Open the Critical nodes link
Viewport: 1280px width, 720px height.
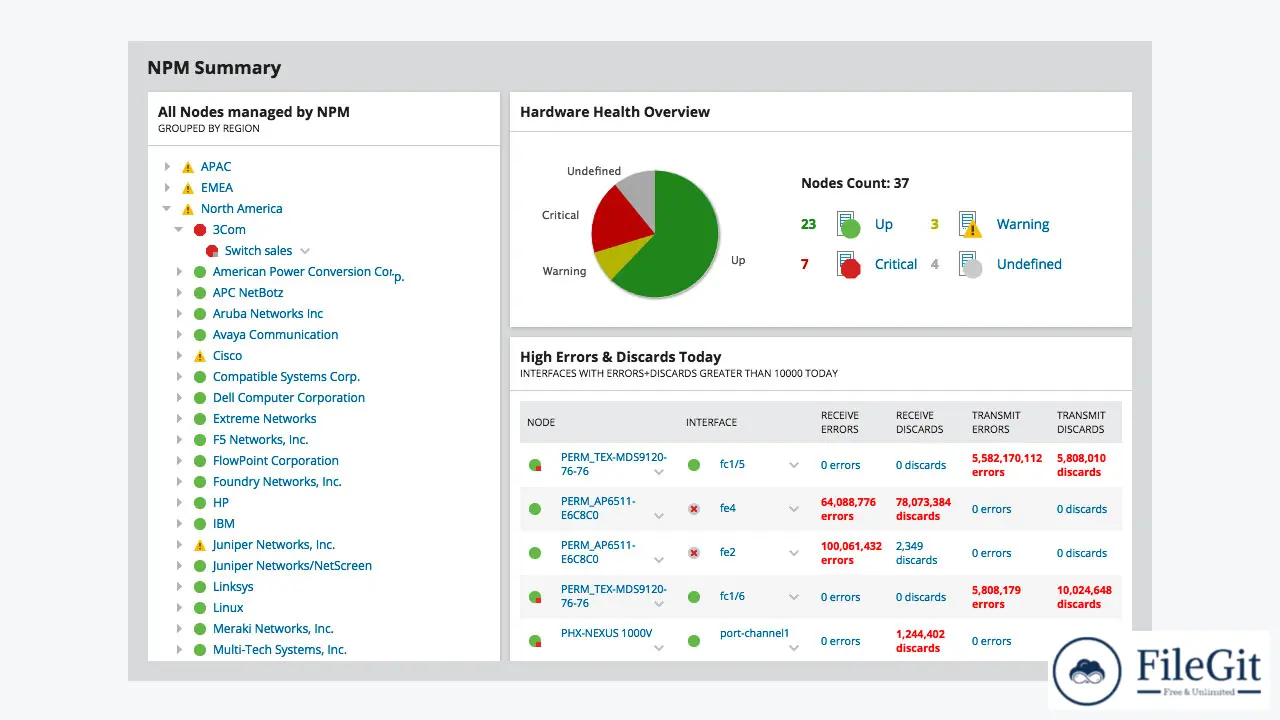[x=896, y=264]
